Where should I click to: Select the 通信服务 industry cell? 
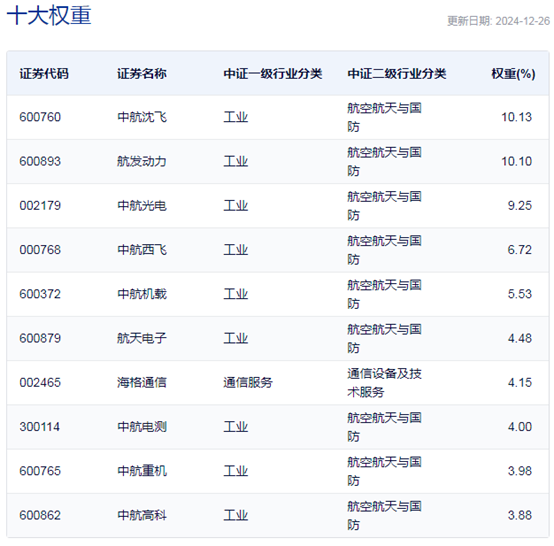coord(248,382)
